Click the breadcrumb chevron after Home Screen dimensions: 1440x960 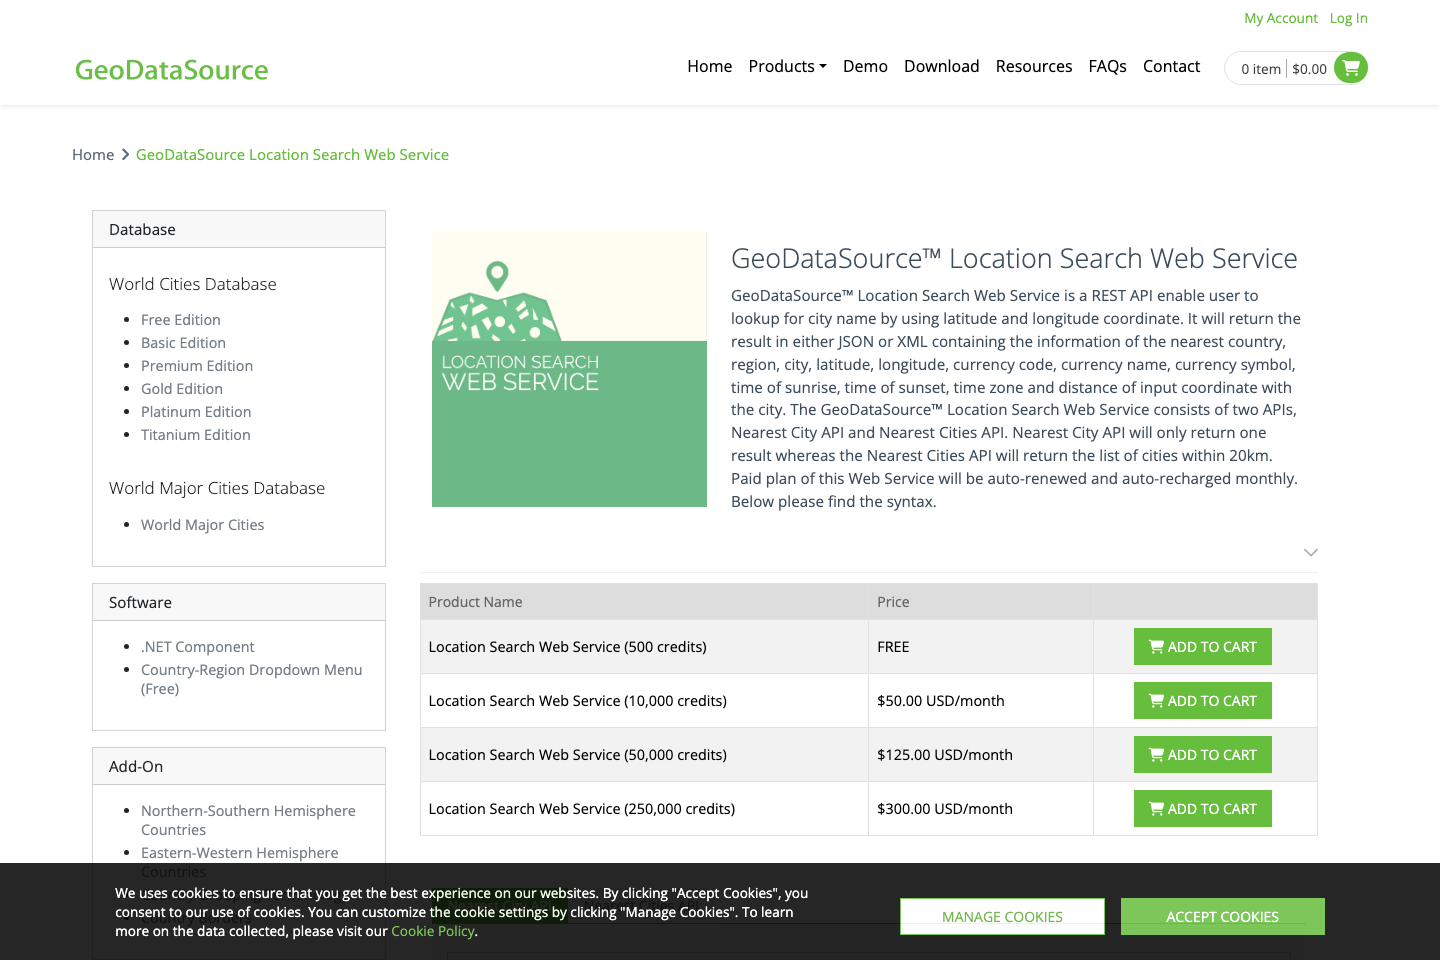pyautogui.click(x=124, y=154)
